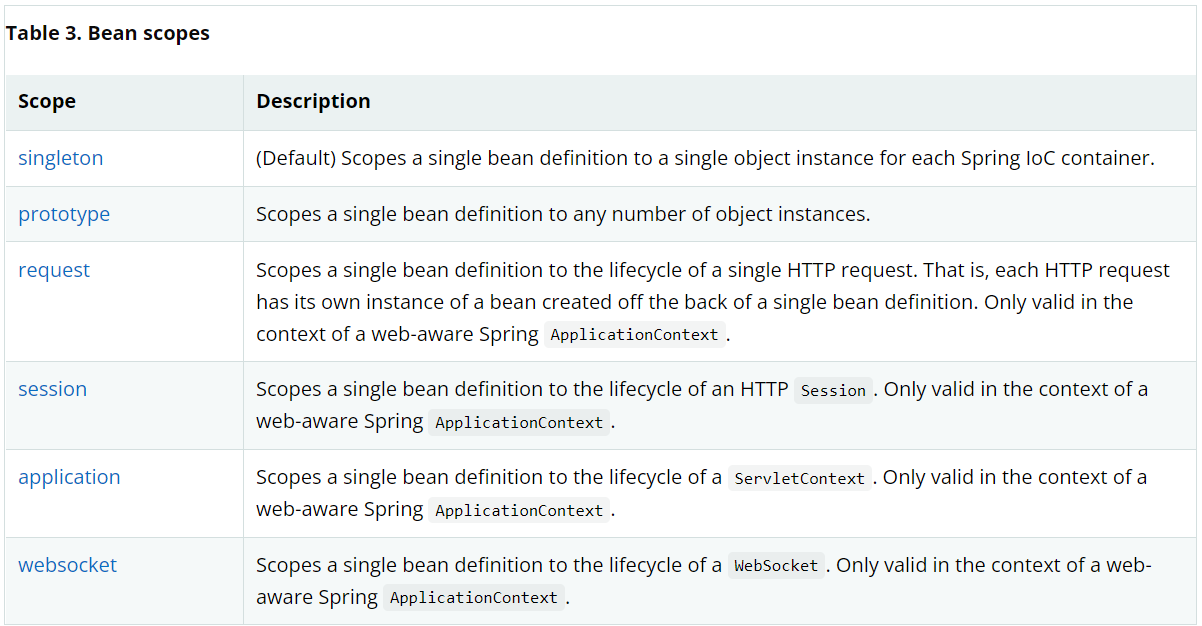
Task: Click ApplicationContext code in session row
Action: click(519, 422)
